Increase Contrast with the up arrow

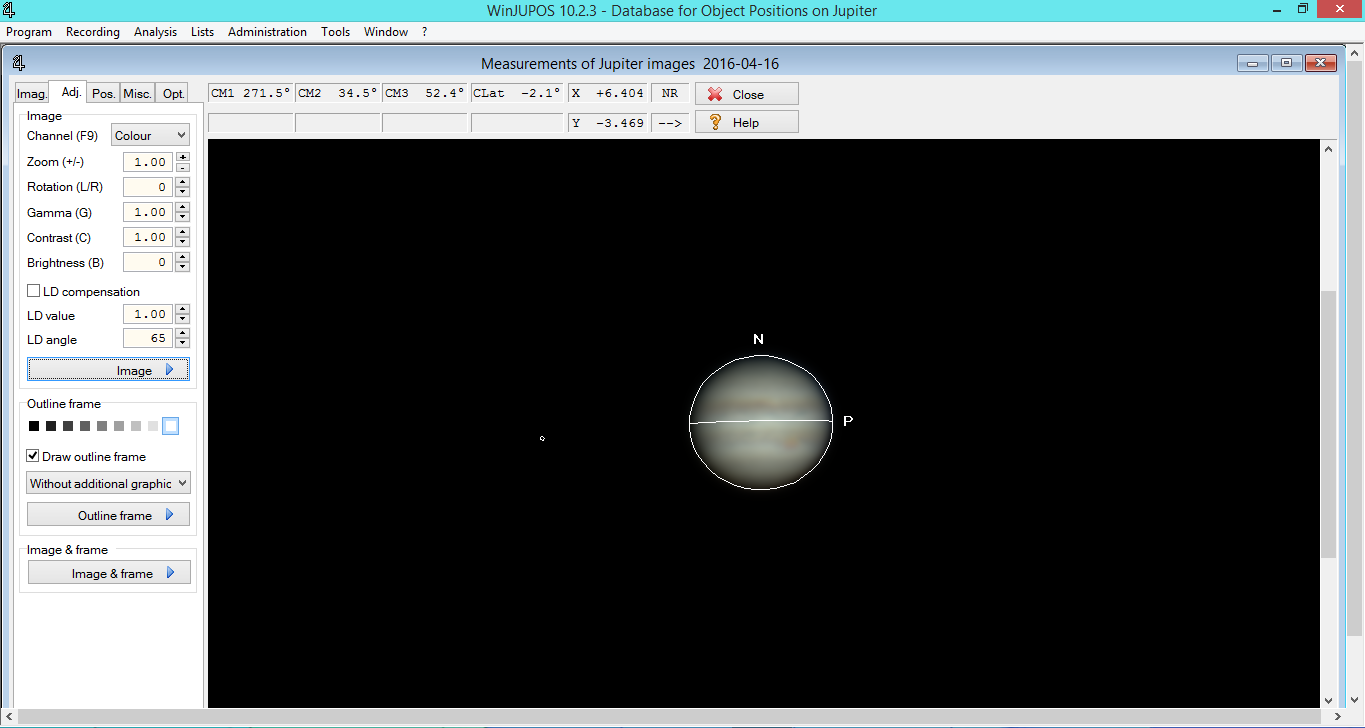coord(182,232)
